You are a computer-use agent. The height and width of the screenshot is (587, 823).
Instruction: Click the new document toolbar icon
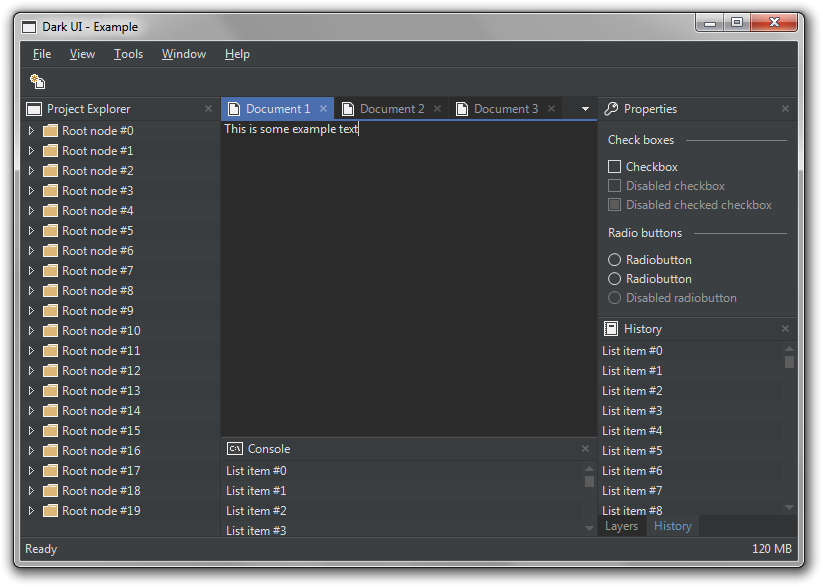tap(38, 80)
